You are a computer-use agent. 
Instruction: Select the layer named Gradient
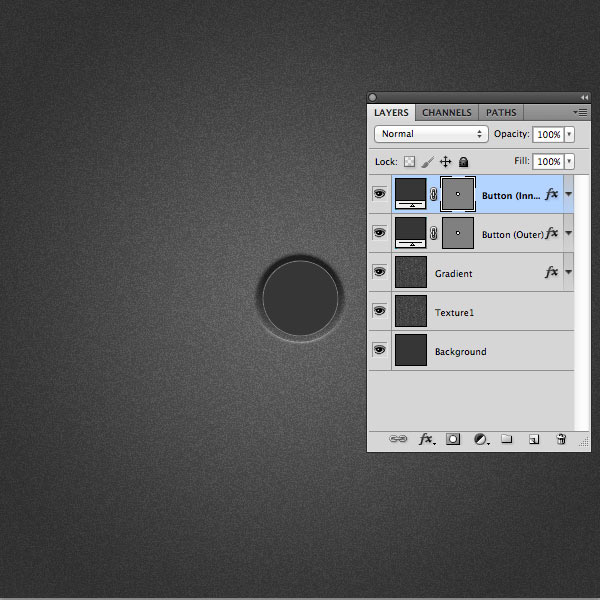453,274
